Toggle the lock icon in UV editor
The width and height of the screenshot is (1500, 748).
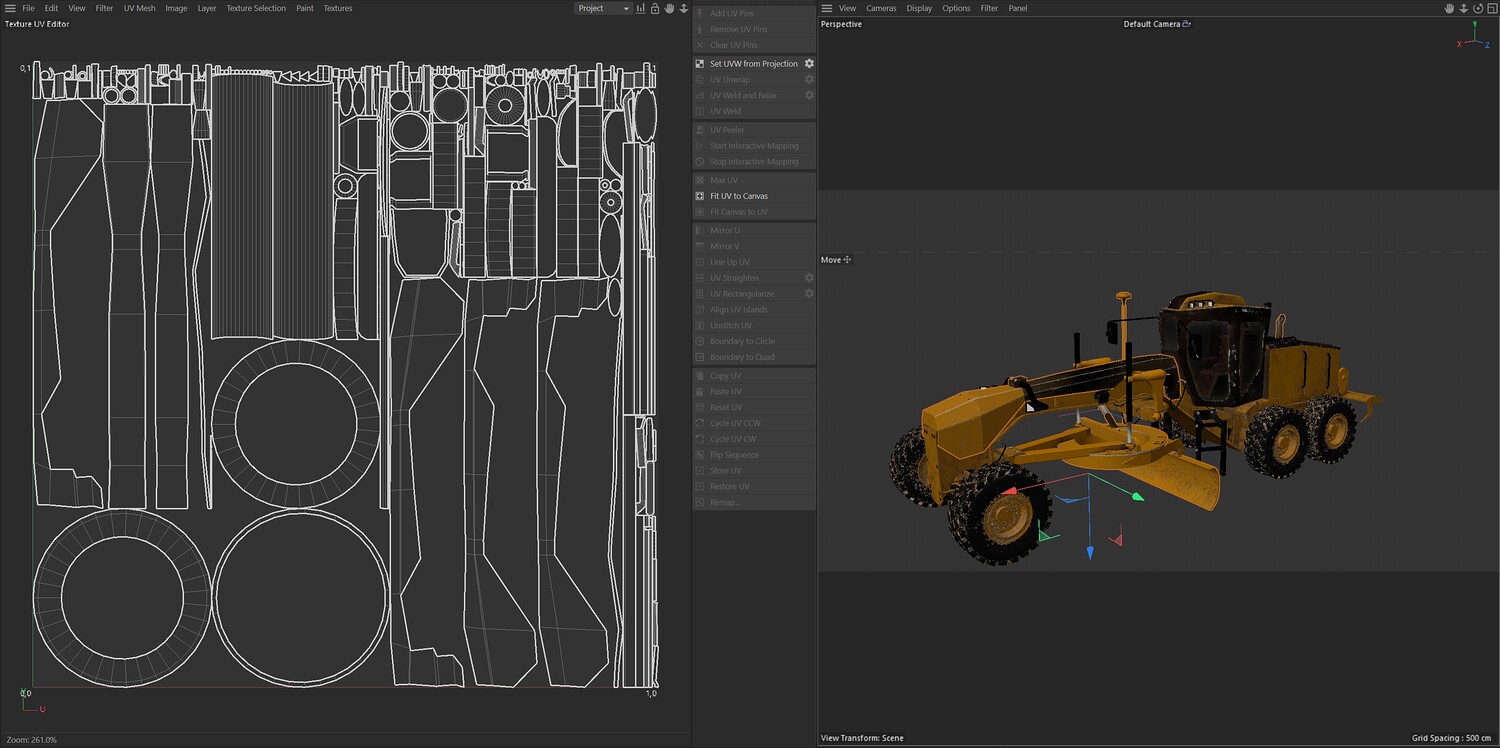point(655,8)
